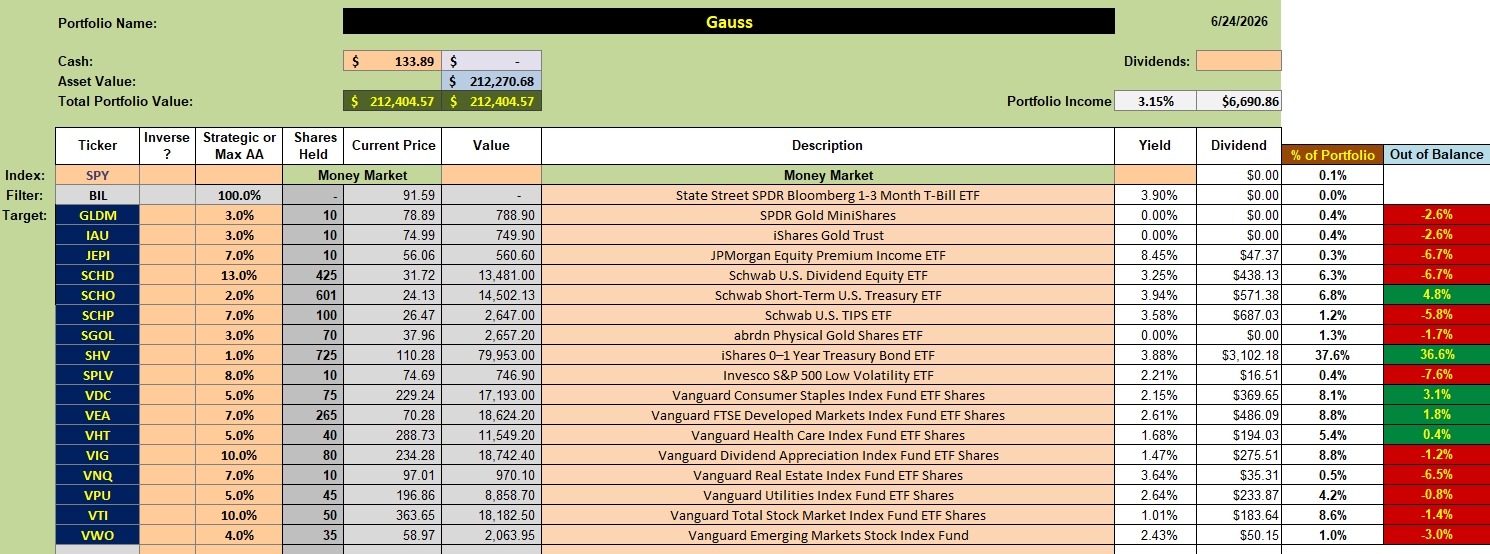Select SHV 37.6% of portfolio cell
The width and height of the screenshot is (1490, 554).
tap(1332, 355)
